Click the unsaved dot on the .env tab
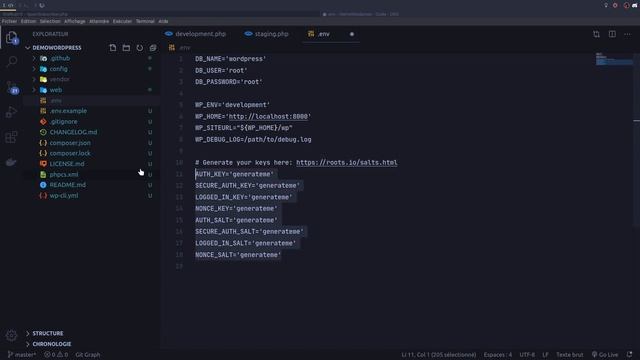This screenshot has width=640, height=360. [x=351, y=34]
